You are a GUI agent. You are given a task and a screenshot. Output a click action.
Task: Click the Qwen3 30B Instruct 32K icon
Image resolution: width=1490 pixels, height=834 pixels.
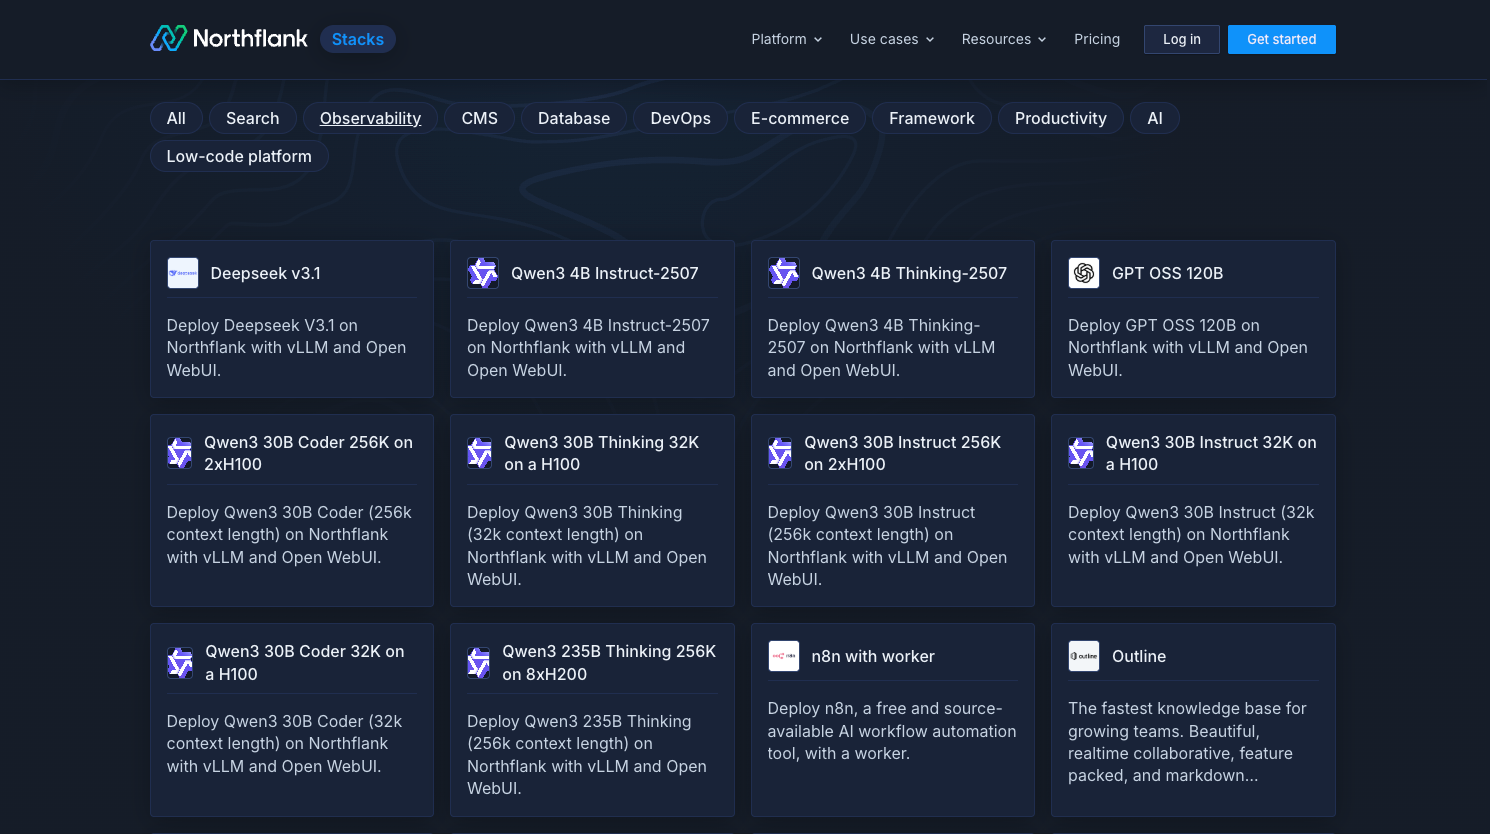click(1081, 453)
